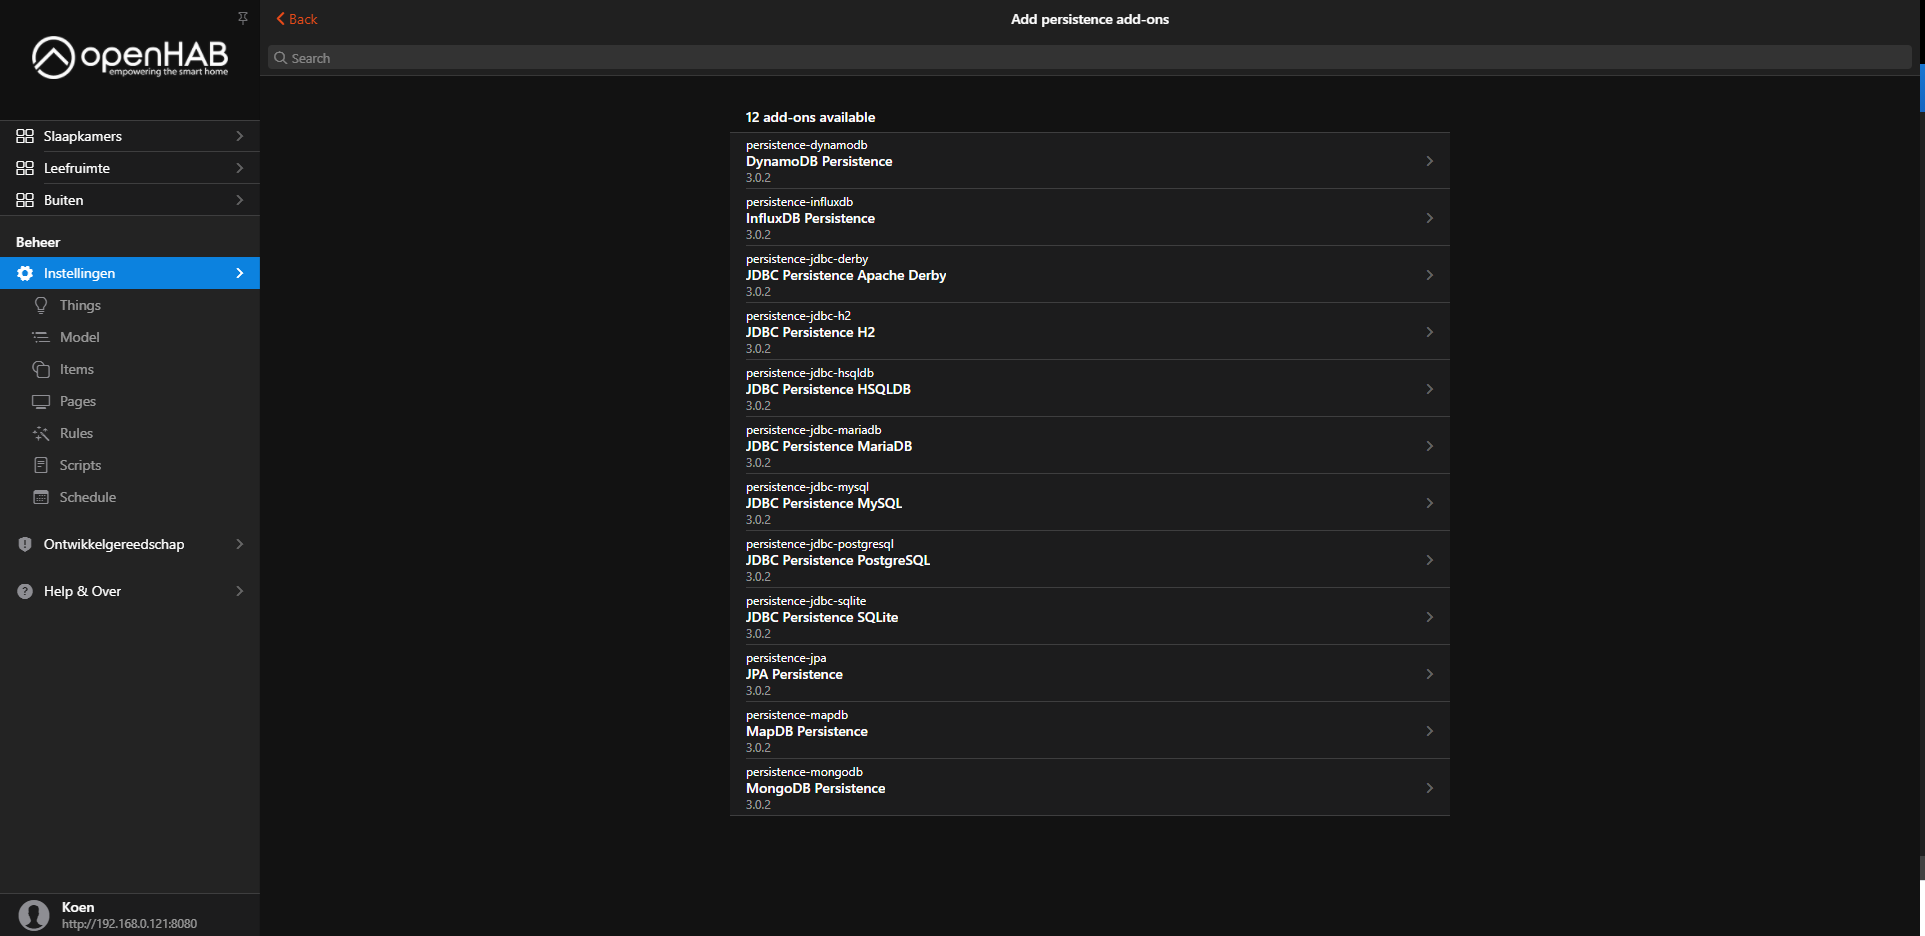1925x936 pixels.
Task: Click the openHAB logo
Action: pos(130,57)
